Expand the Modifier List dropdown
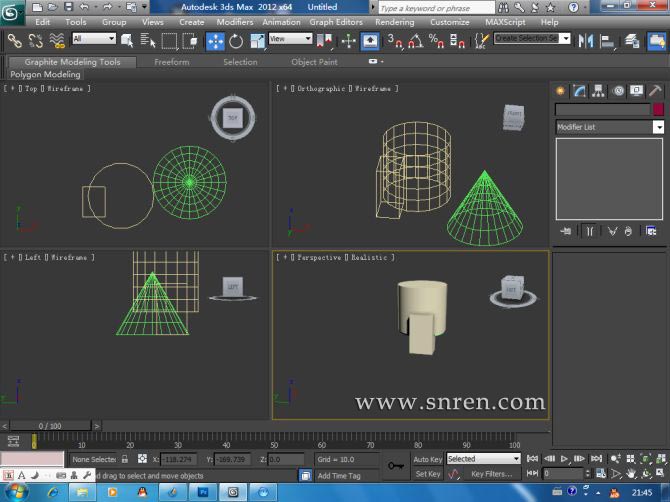This screenshot has height=502, width=670. [658, 127]
